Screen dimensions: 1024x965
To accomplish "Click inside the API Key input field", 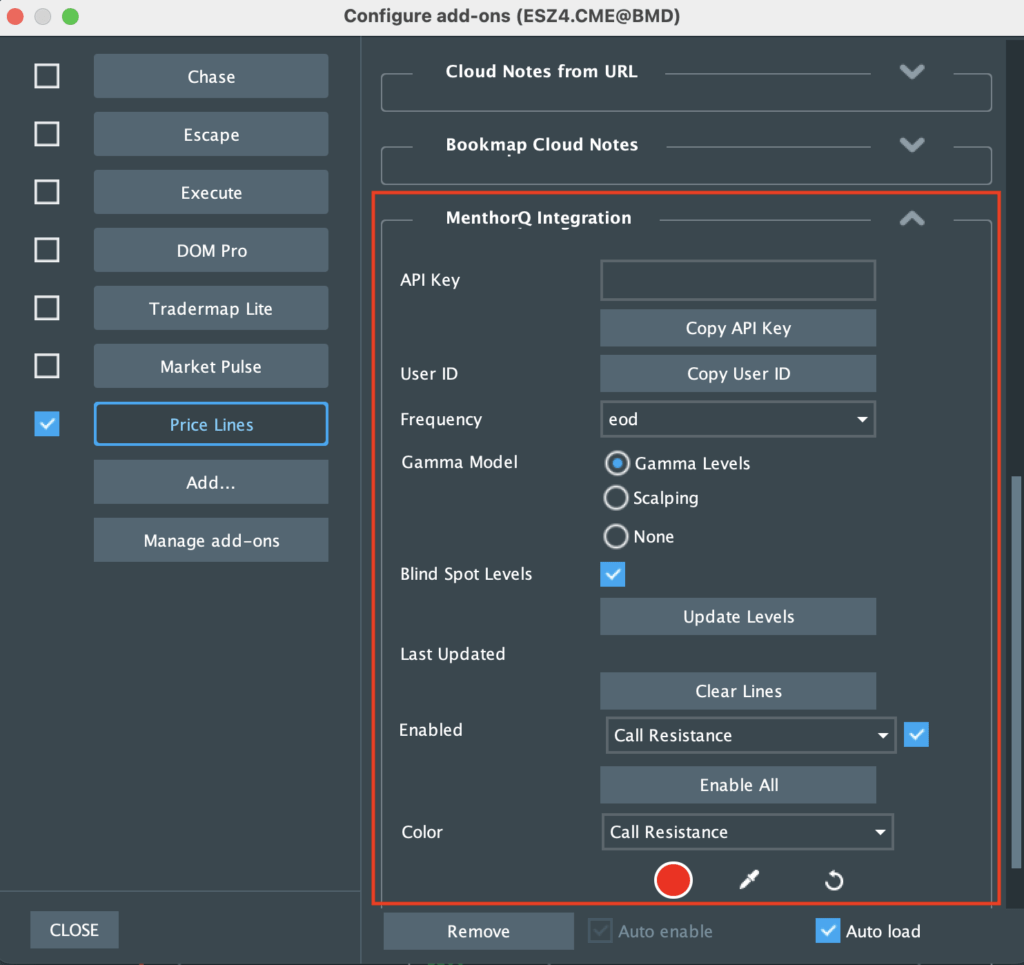I will (737, 280).
